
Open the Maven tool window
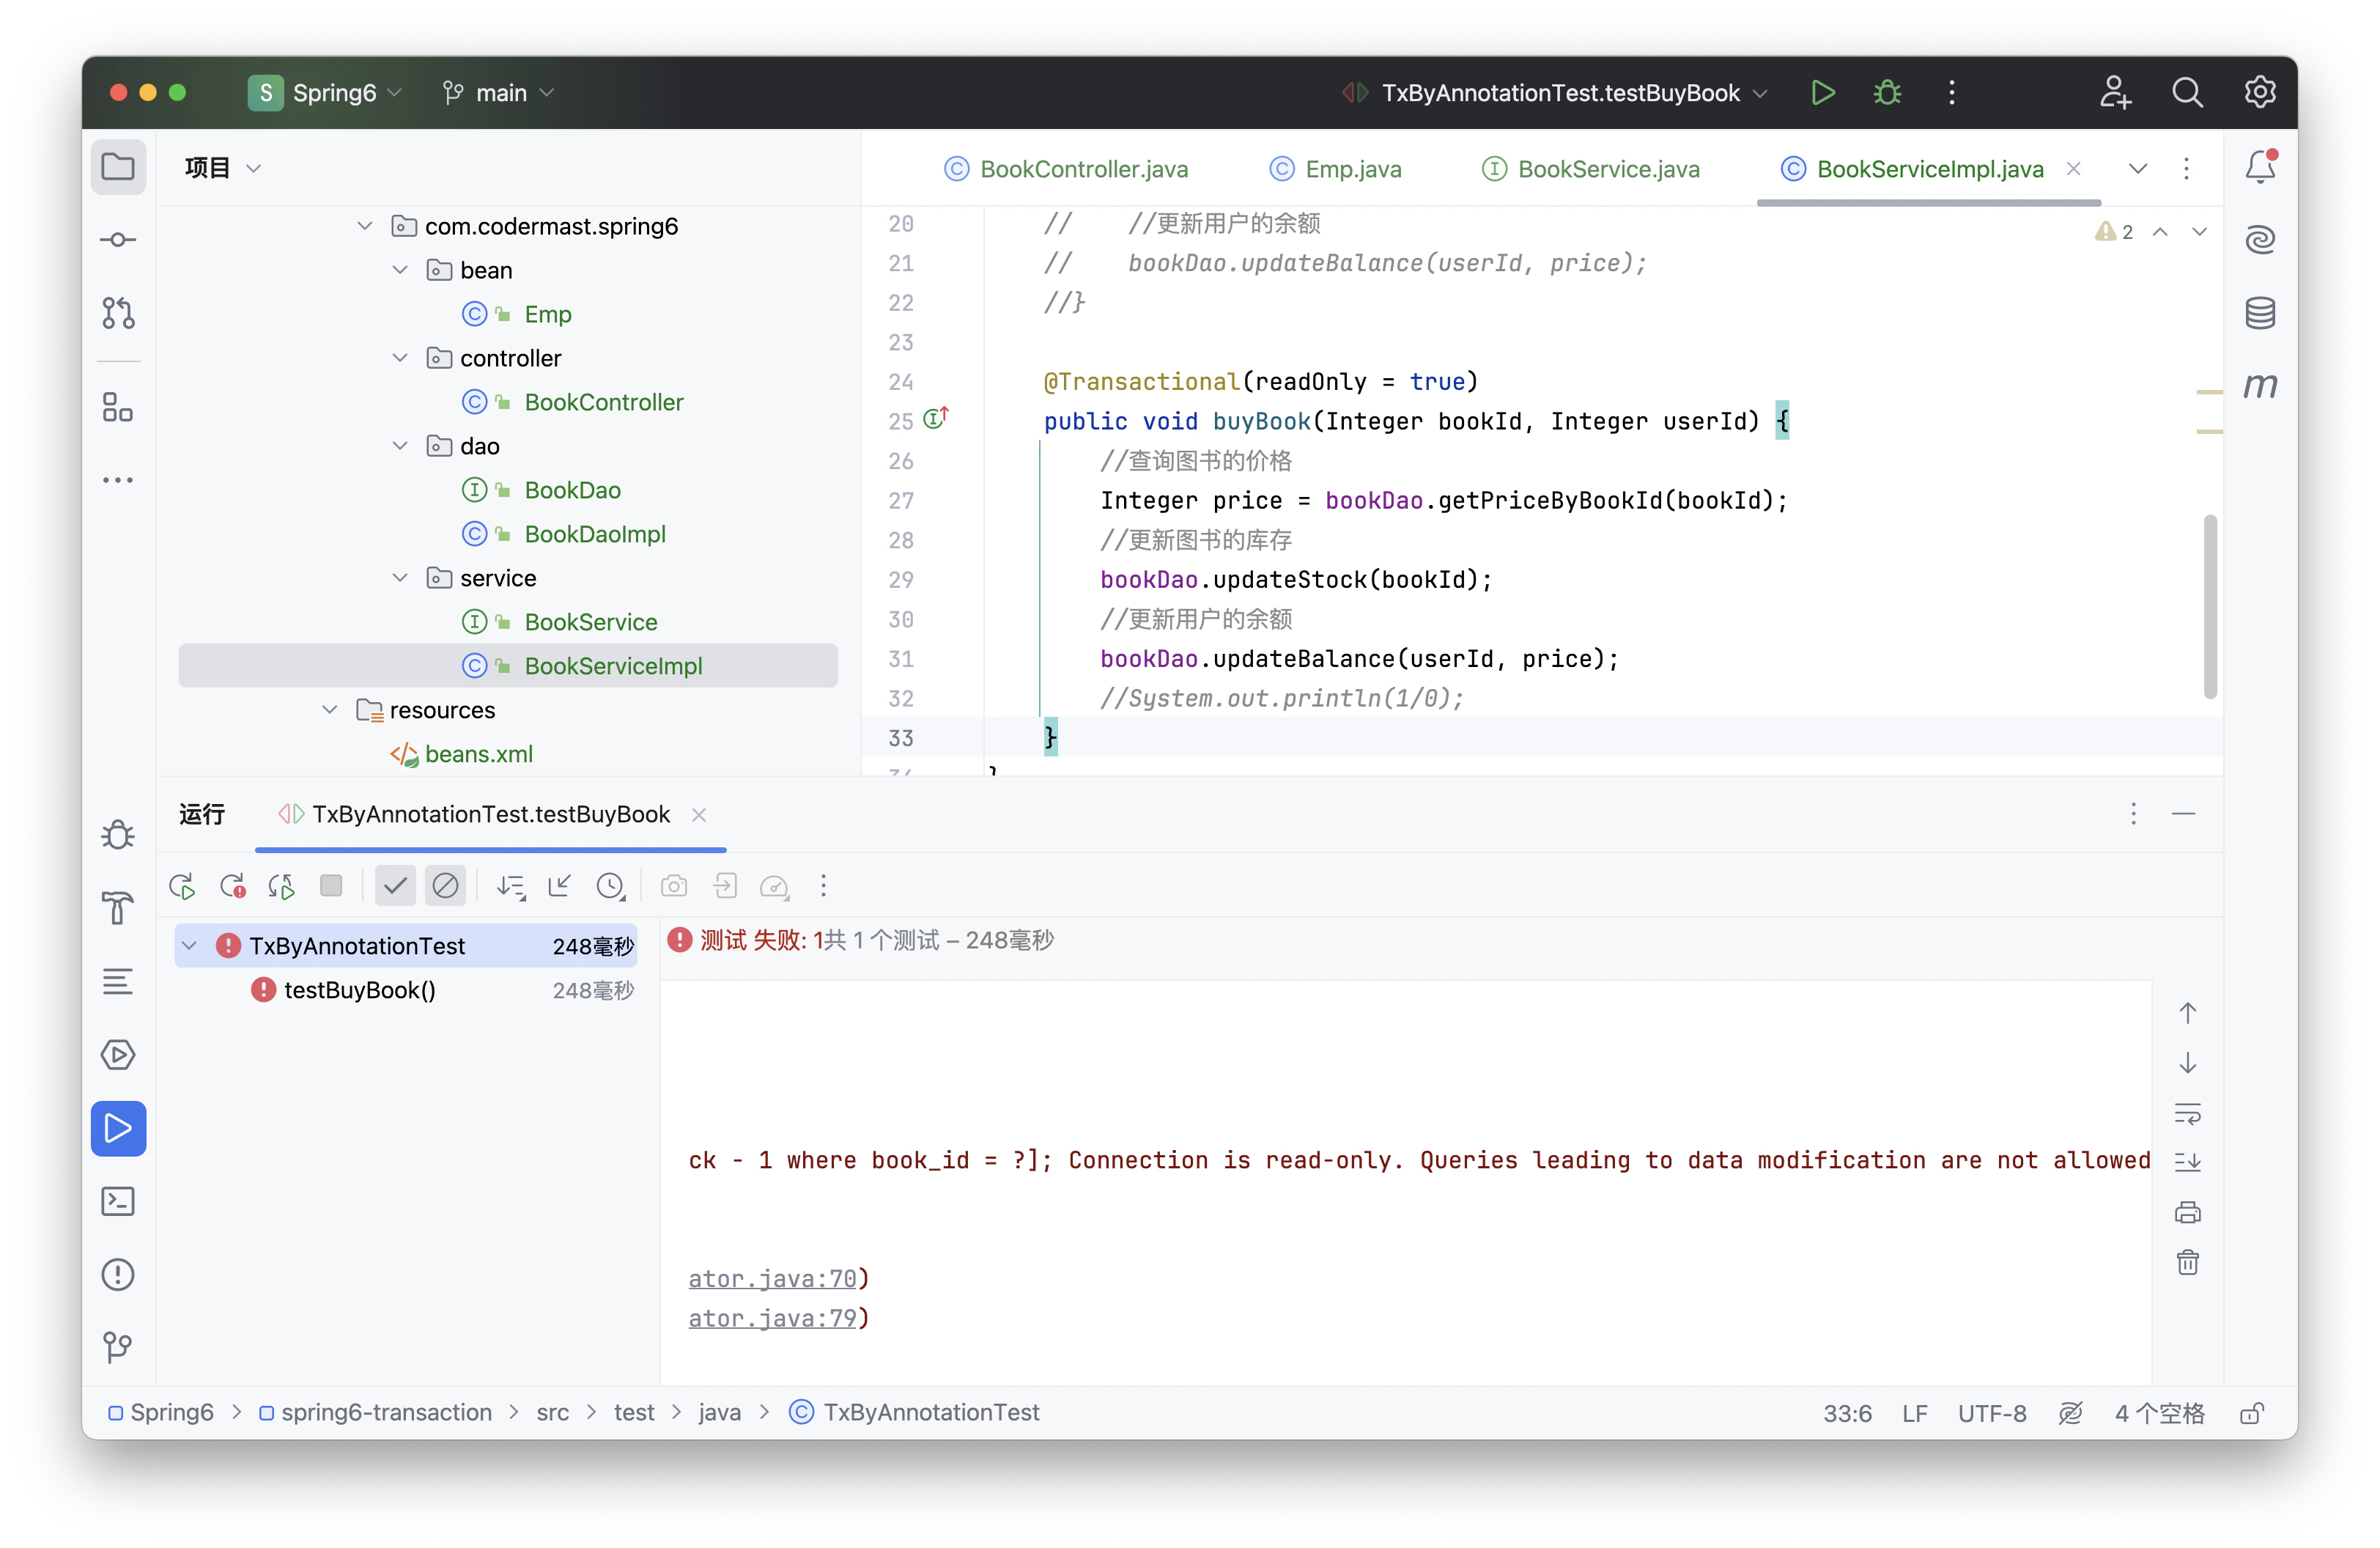tap(2260, 386)
